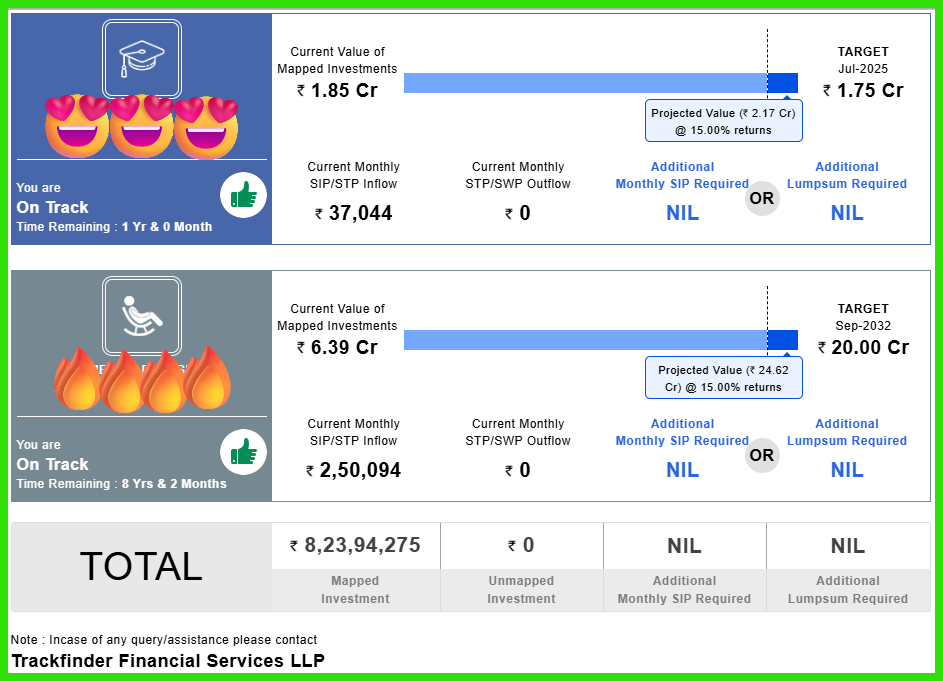
Task: Click the Projected Value ₹ 24.62 Cr tooltip
Action: click(x=723, y=379)
